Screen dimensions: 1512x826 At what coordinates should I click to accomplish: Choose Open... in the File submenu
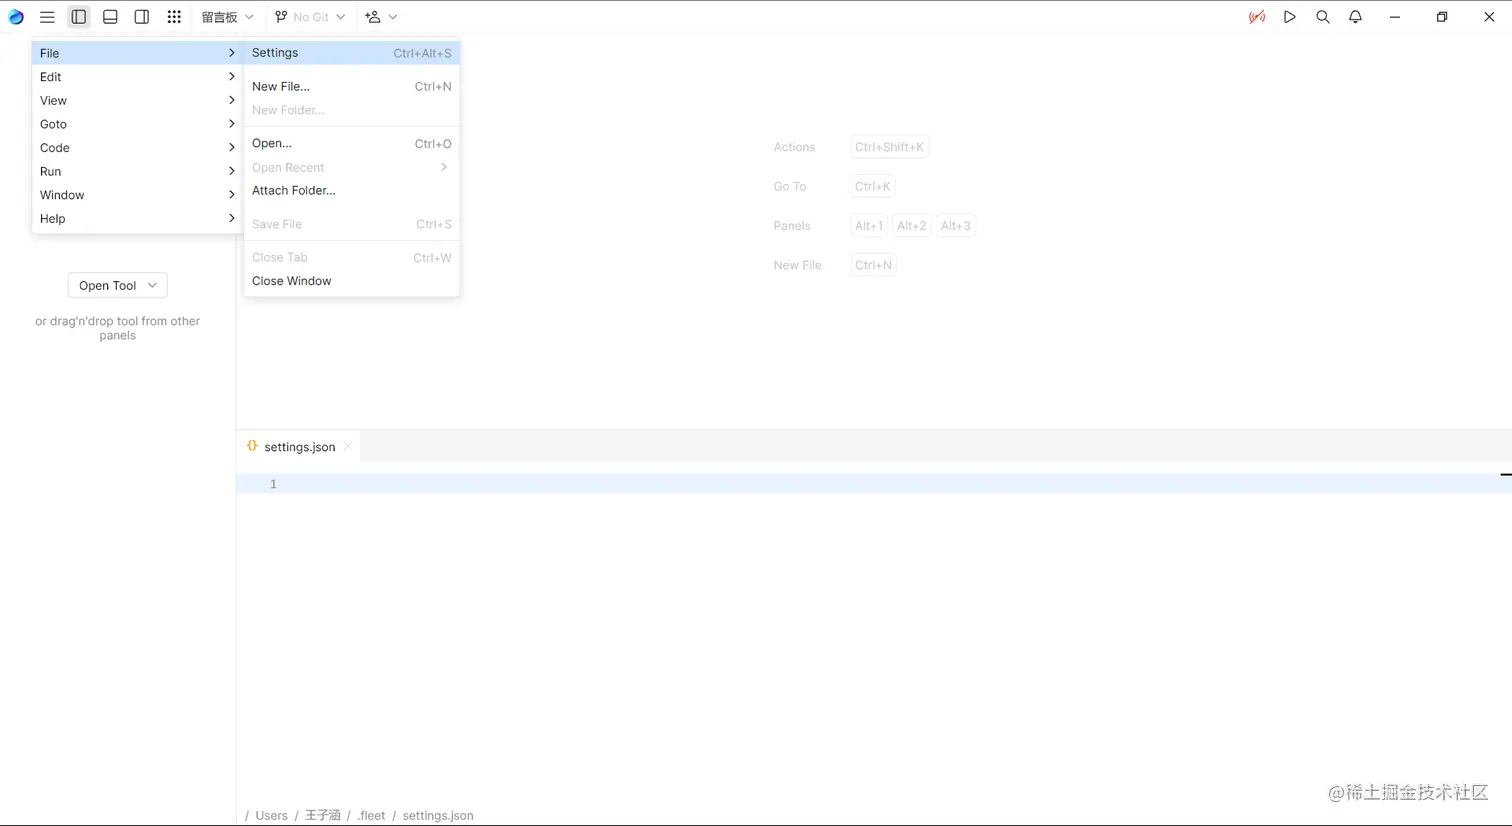coord(352,143)
